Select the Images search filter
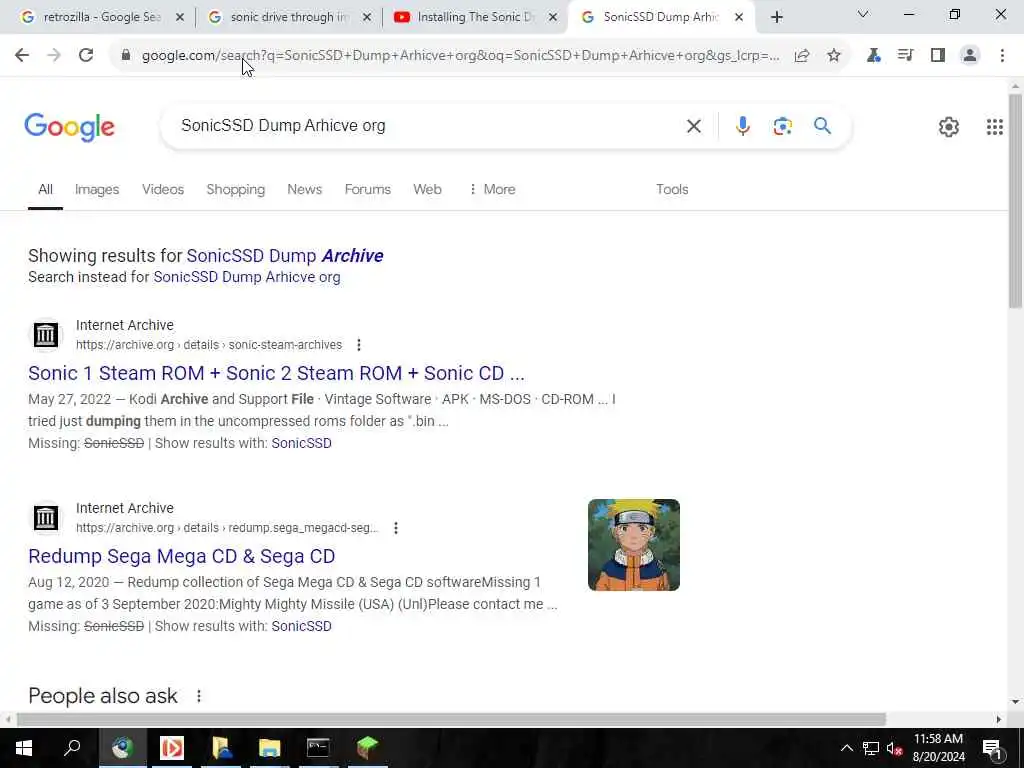This screenshot has width=1024, height=768. tap(97, 189)
